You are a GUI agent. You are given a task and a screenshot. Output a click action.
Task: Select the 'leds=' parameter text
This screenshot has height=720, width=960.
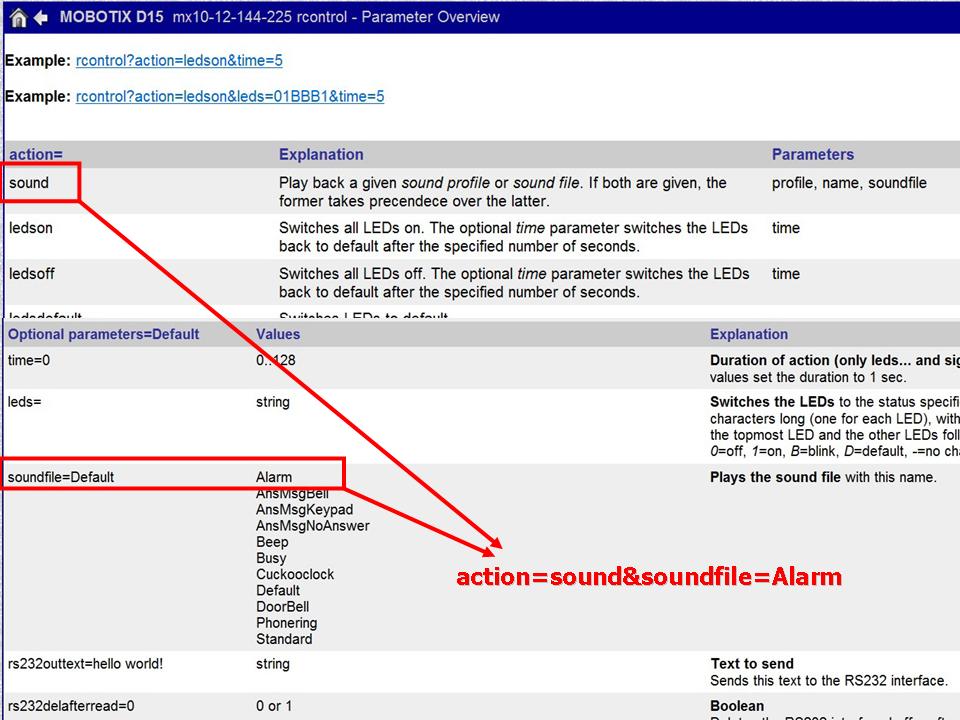[x=24, y=402]
